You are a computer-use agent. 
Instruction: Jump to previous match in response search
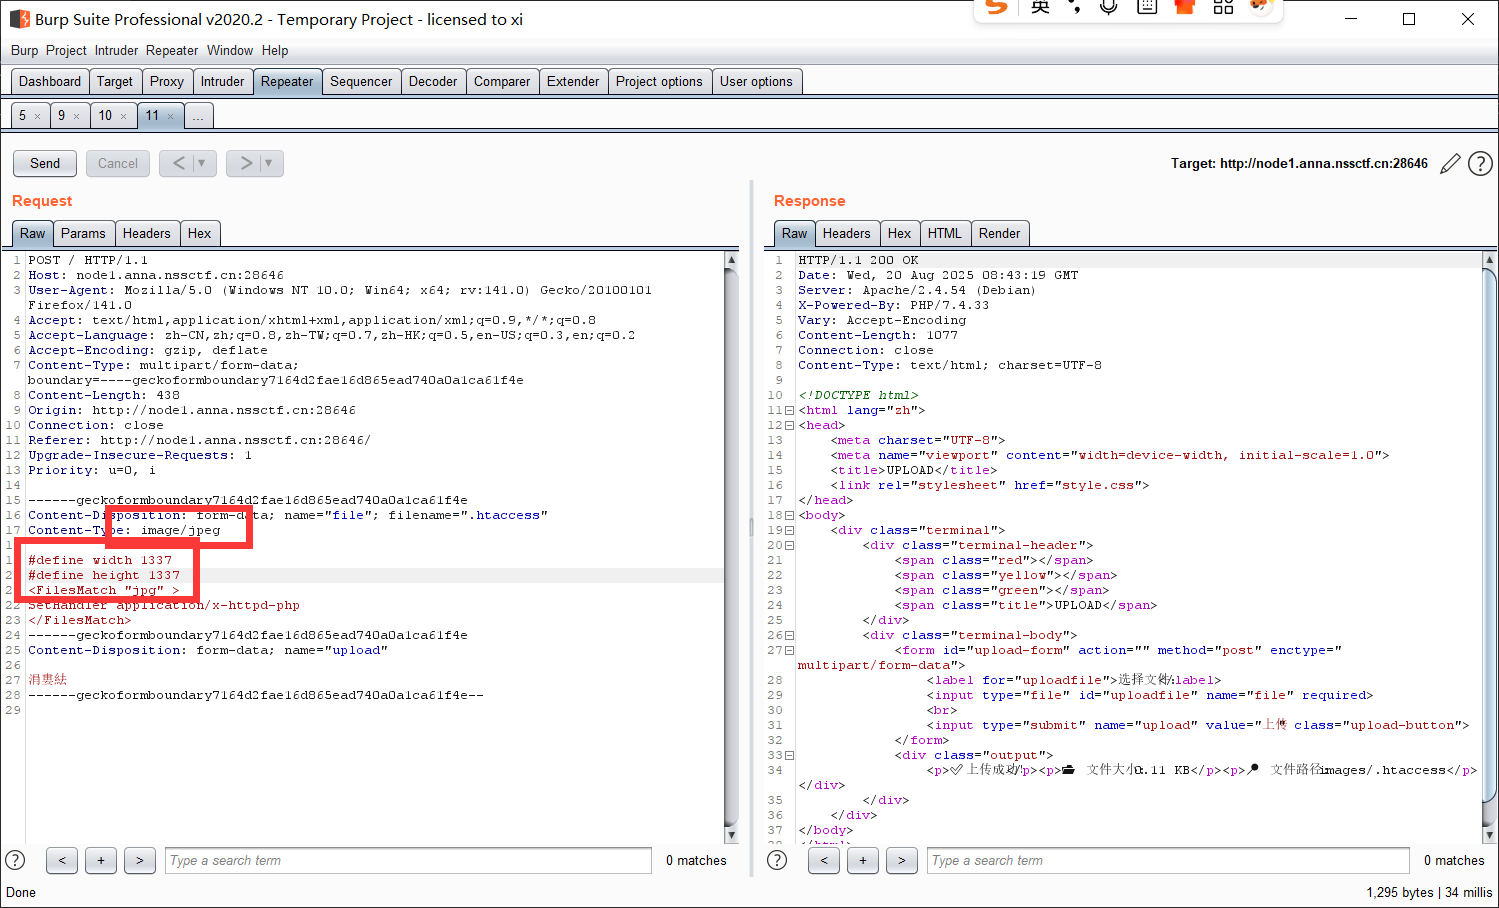(824, 860)
